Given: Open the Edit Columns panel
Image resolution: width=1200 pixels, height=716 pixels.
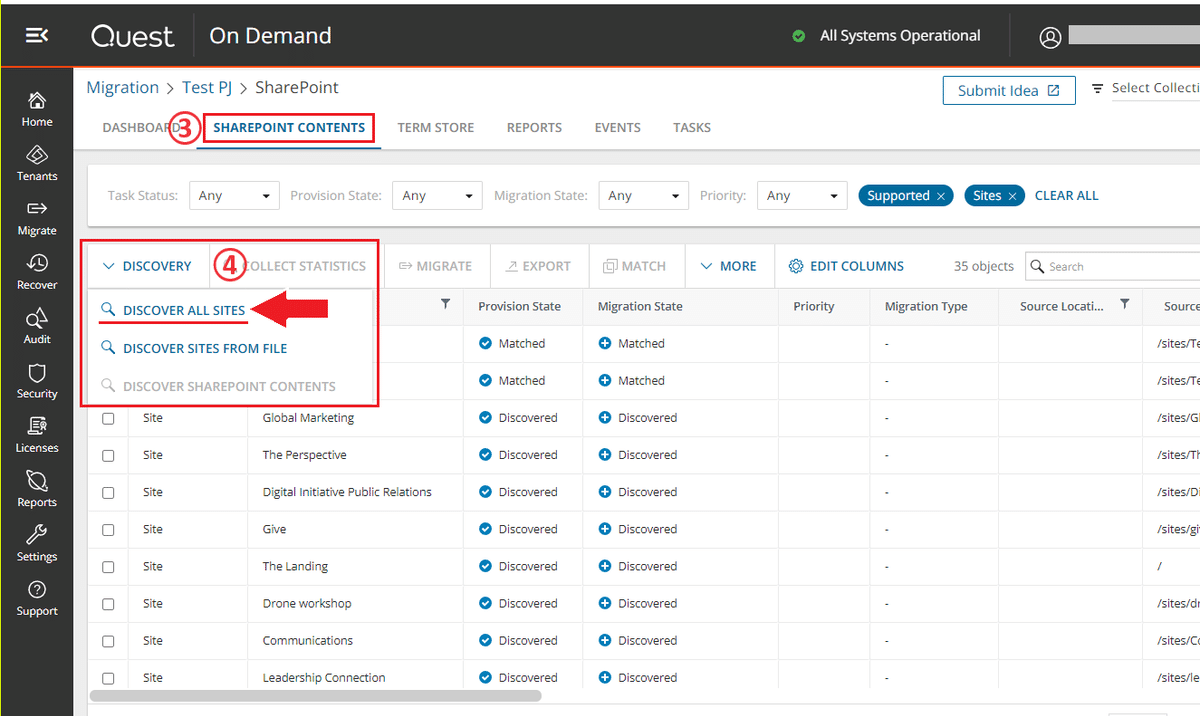Looking at the screenshot, I should coord(846,266).
